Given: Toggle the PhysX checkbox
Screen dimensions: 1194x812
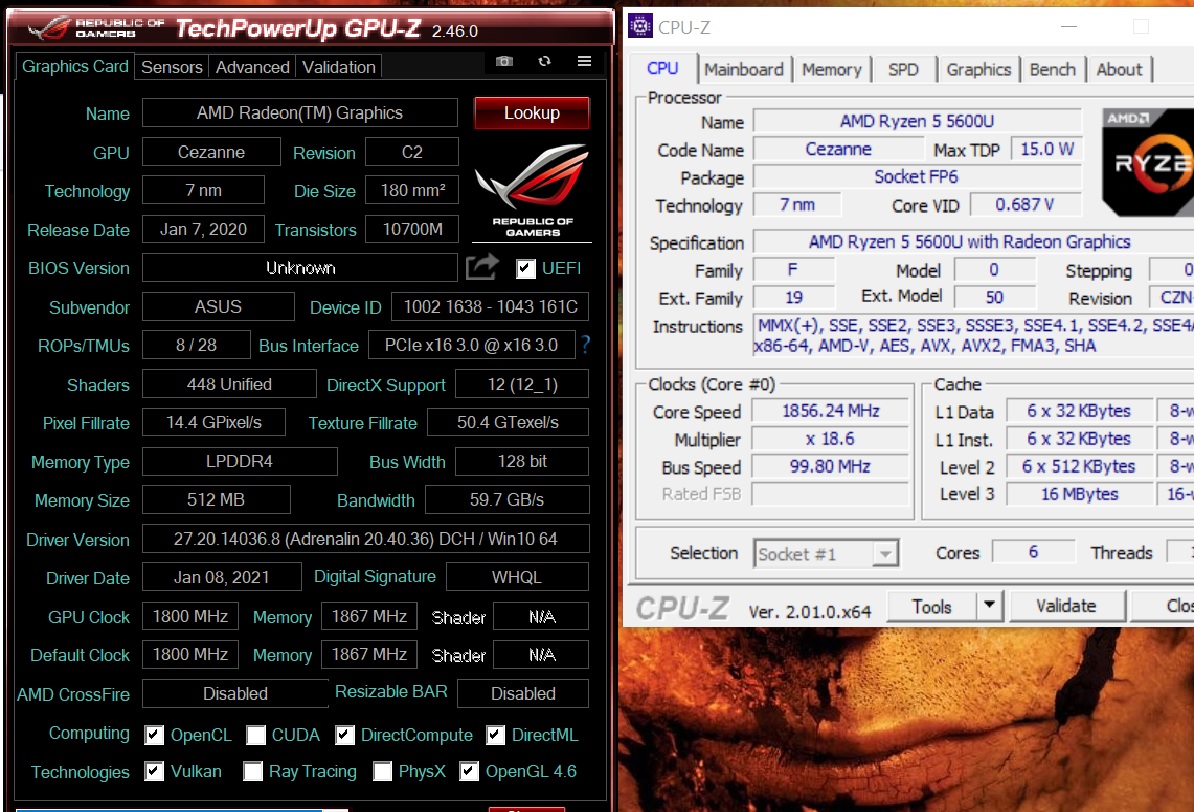Looking at the screenshot, I should click(x=382, y=772).
